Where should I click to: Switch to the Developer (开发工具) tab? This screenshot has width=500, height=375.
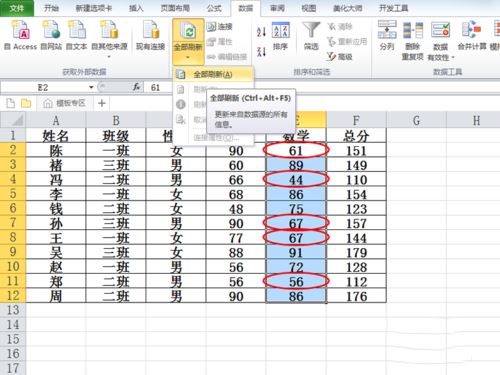coord(393,8)
